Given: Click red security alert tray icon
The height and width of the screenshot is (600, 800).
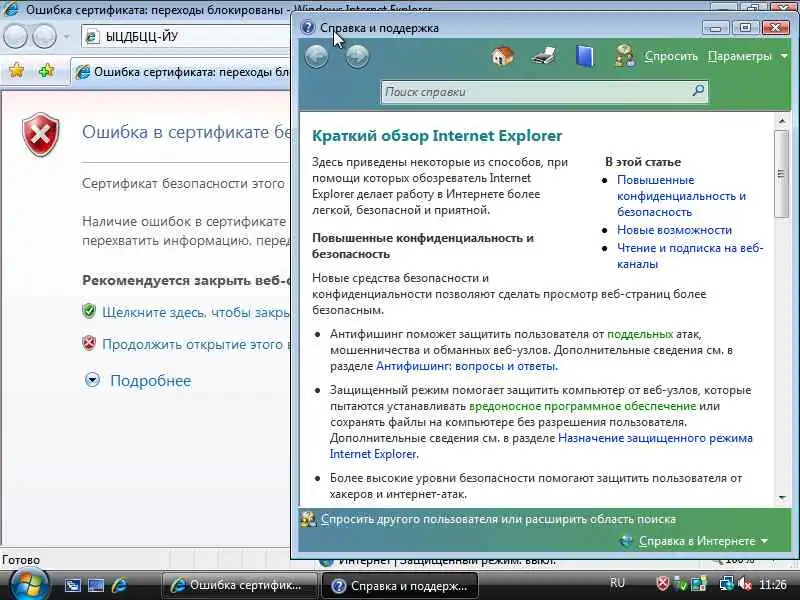Looking at the screenshot, I should 662,583.
